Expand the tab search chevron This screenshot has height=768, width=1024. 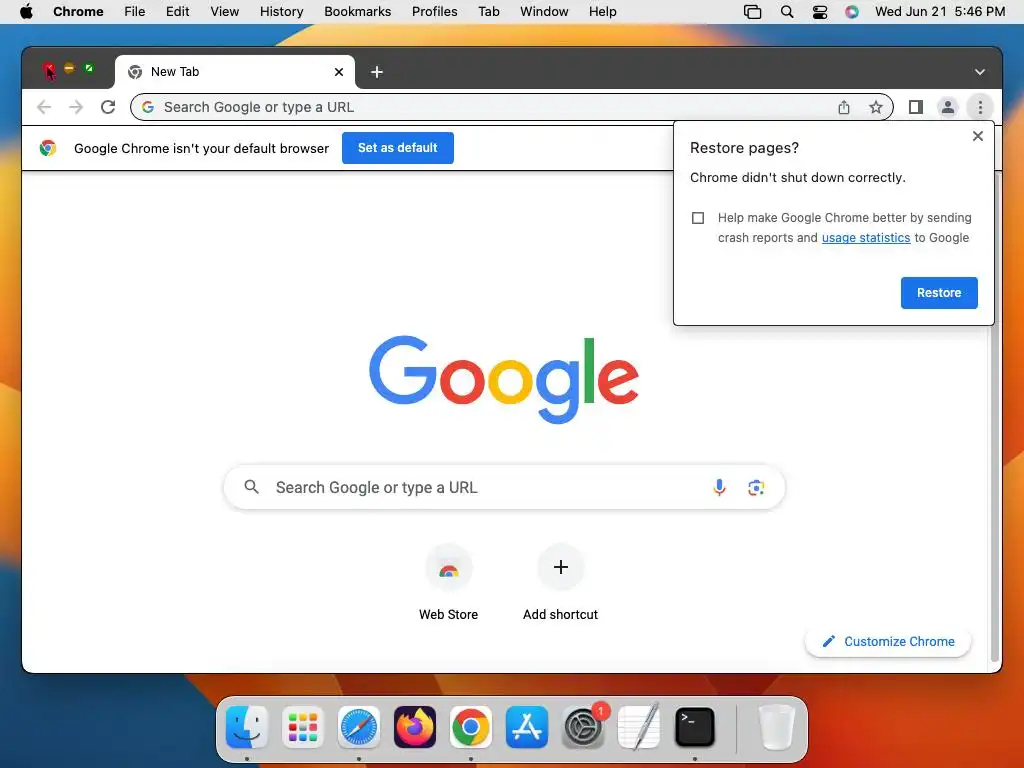980,72
